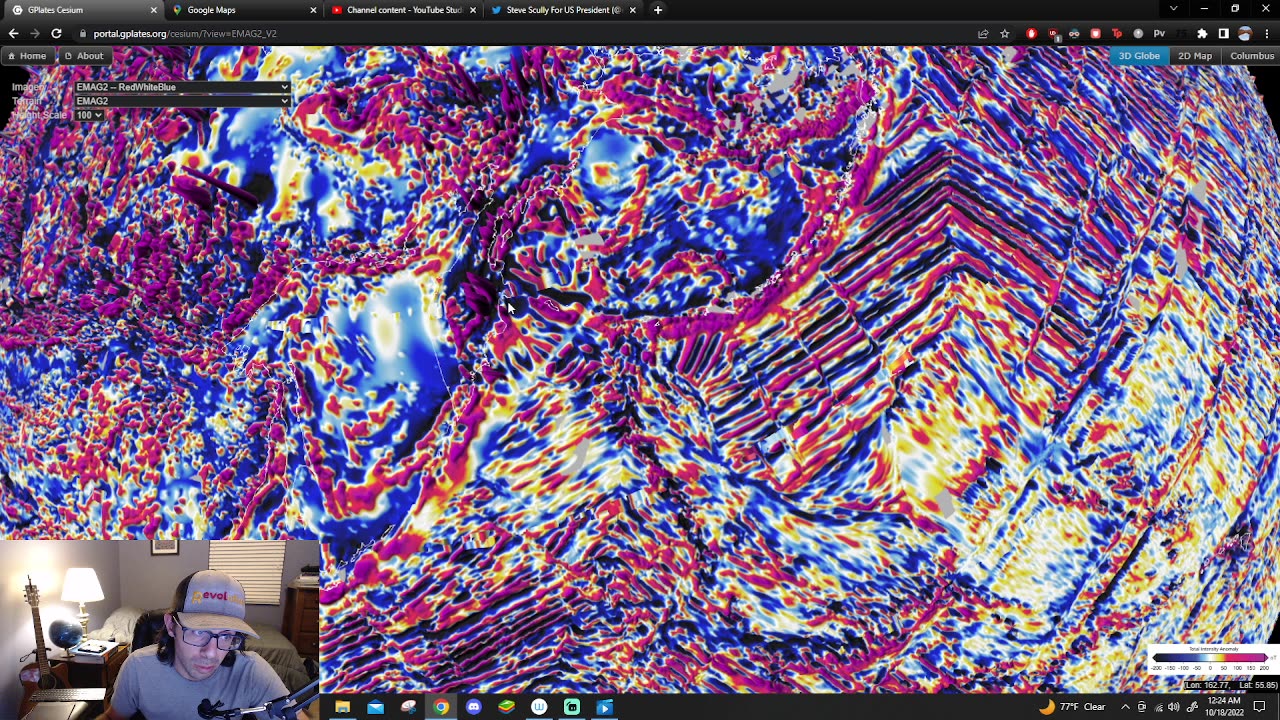Open the volume control in system tray
The image size is (1280, 720).
pos(1173,707)
